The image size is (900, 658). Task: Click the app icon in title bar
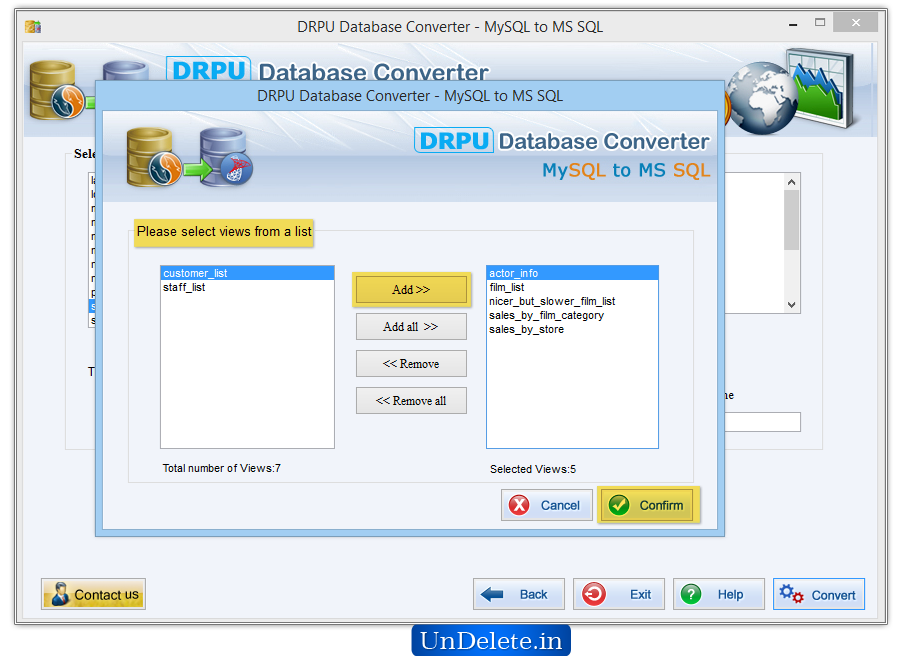click(33, 26)
